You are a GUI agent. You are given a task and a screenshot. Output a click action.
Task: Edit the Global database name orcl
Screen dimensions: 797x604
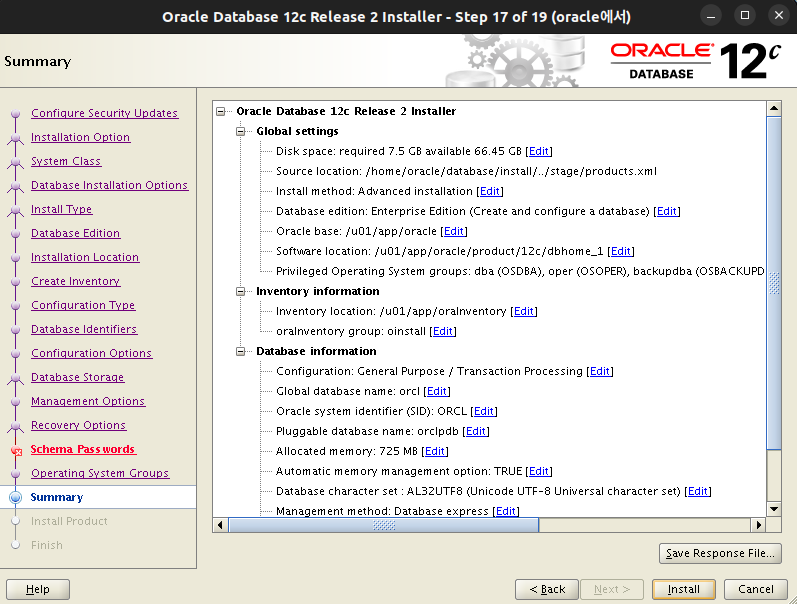437,391
